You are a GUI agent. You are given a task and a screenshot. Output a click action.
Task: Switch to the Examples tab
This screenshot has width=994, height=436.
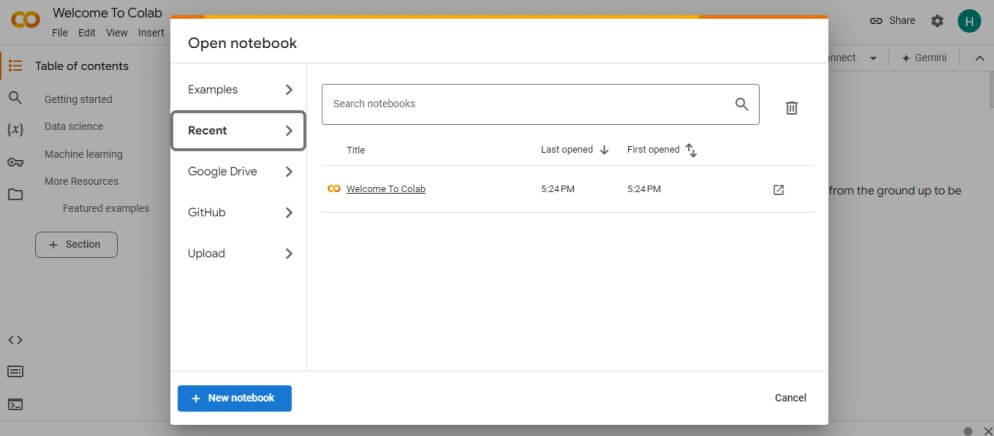238,89
